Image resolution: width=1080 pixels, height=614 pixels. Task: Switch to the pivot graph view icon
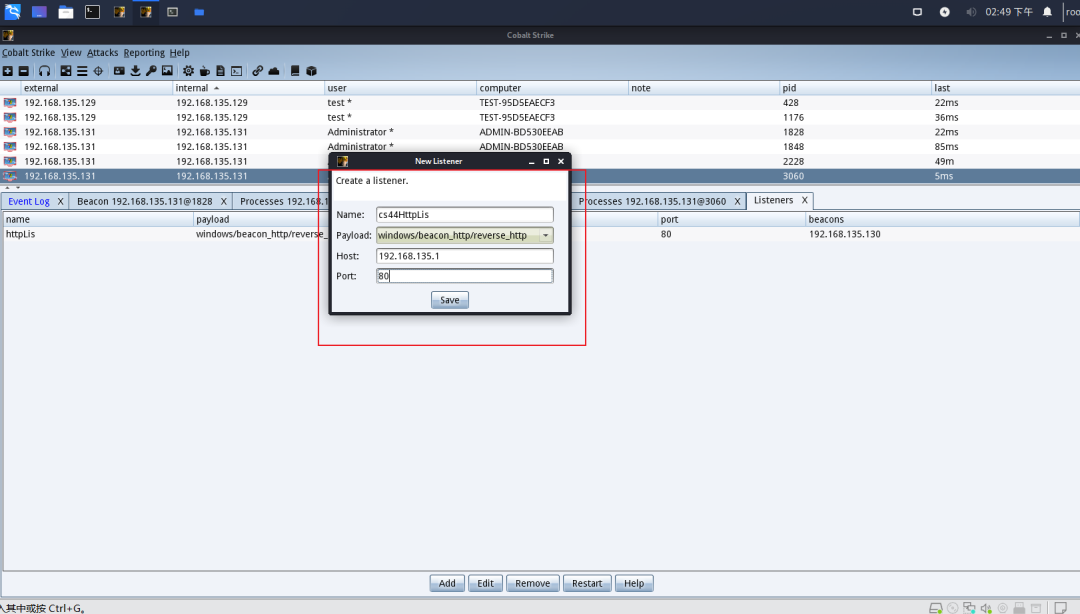(x=66, y=71)
